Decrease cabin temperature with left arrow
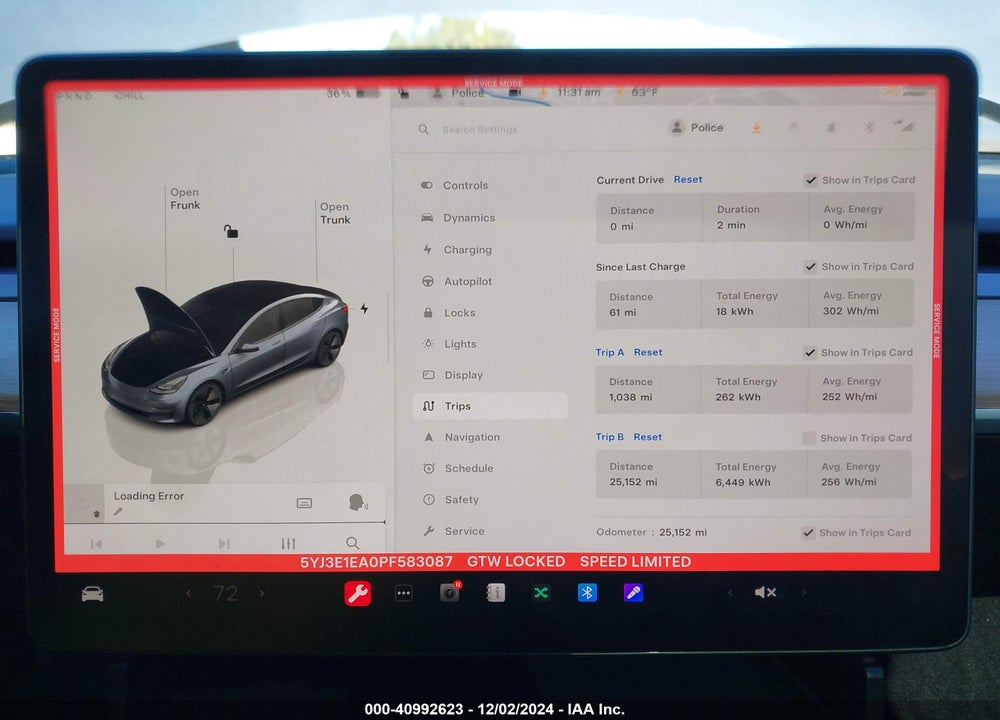The image size is (1000, 720). (x=189, y=593)
